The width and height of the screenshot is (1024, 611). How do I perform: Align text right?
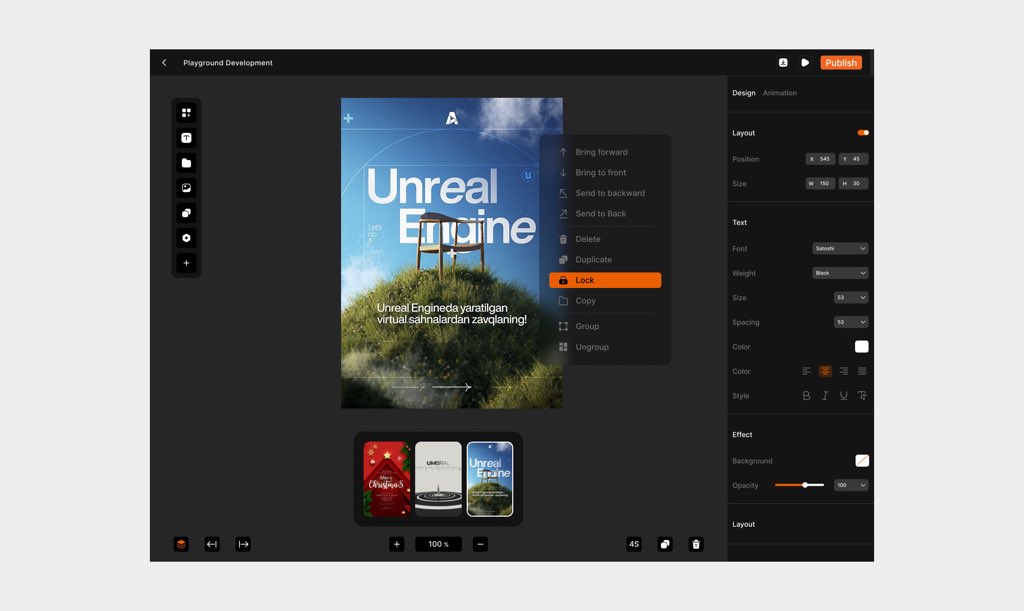coord(844,371)
